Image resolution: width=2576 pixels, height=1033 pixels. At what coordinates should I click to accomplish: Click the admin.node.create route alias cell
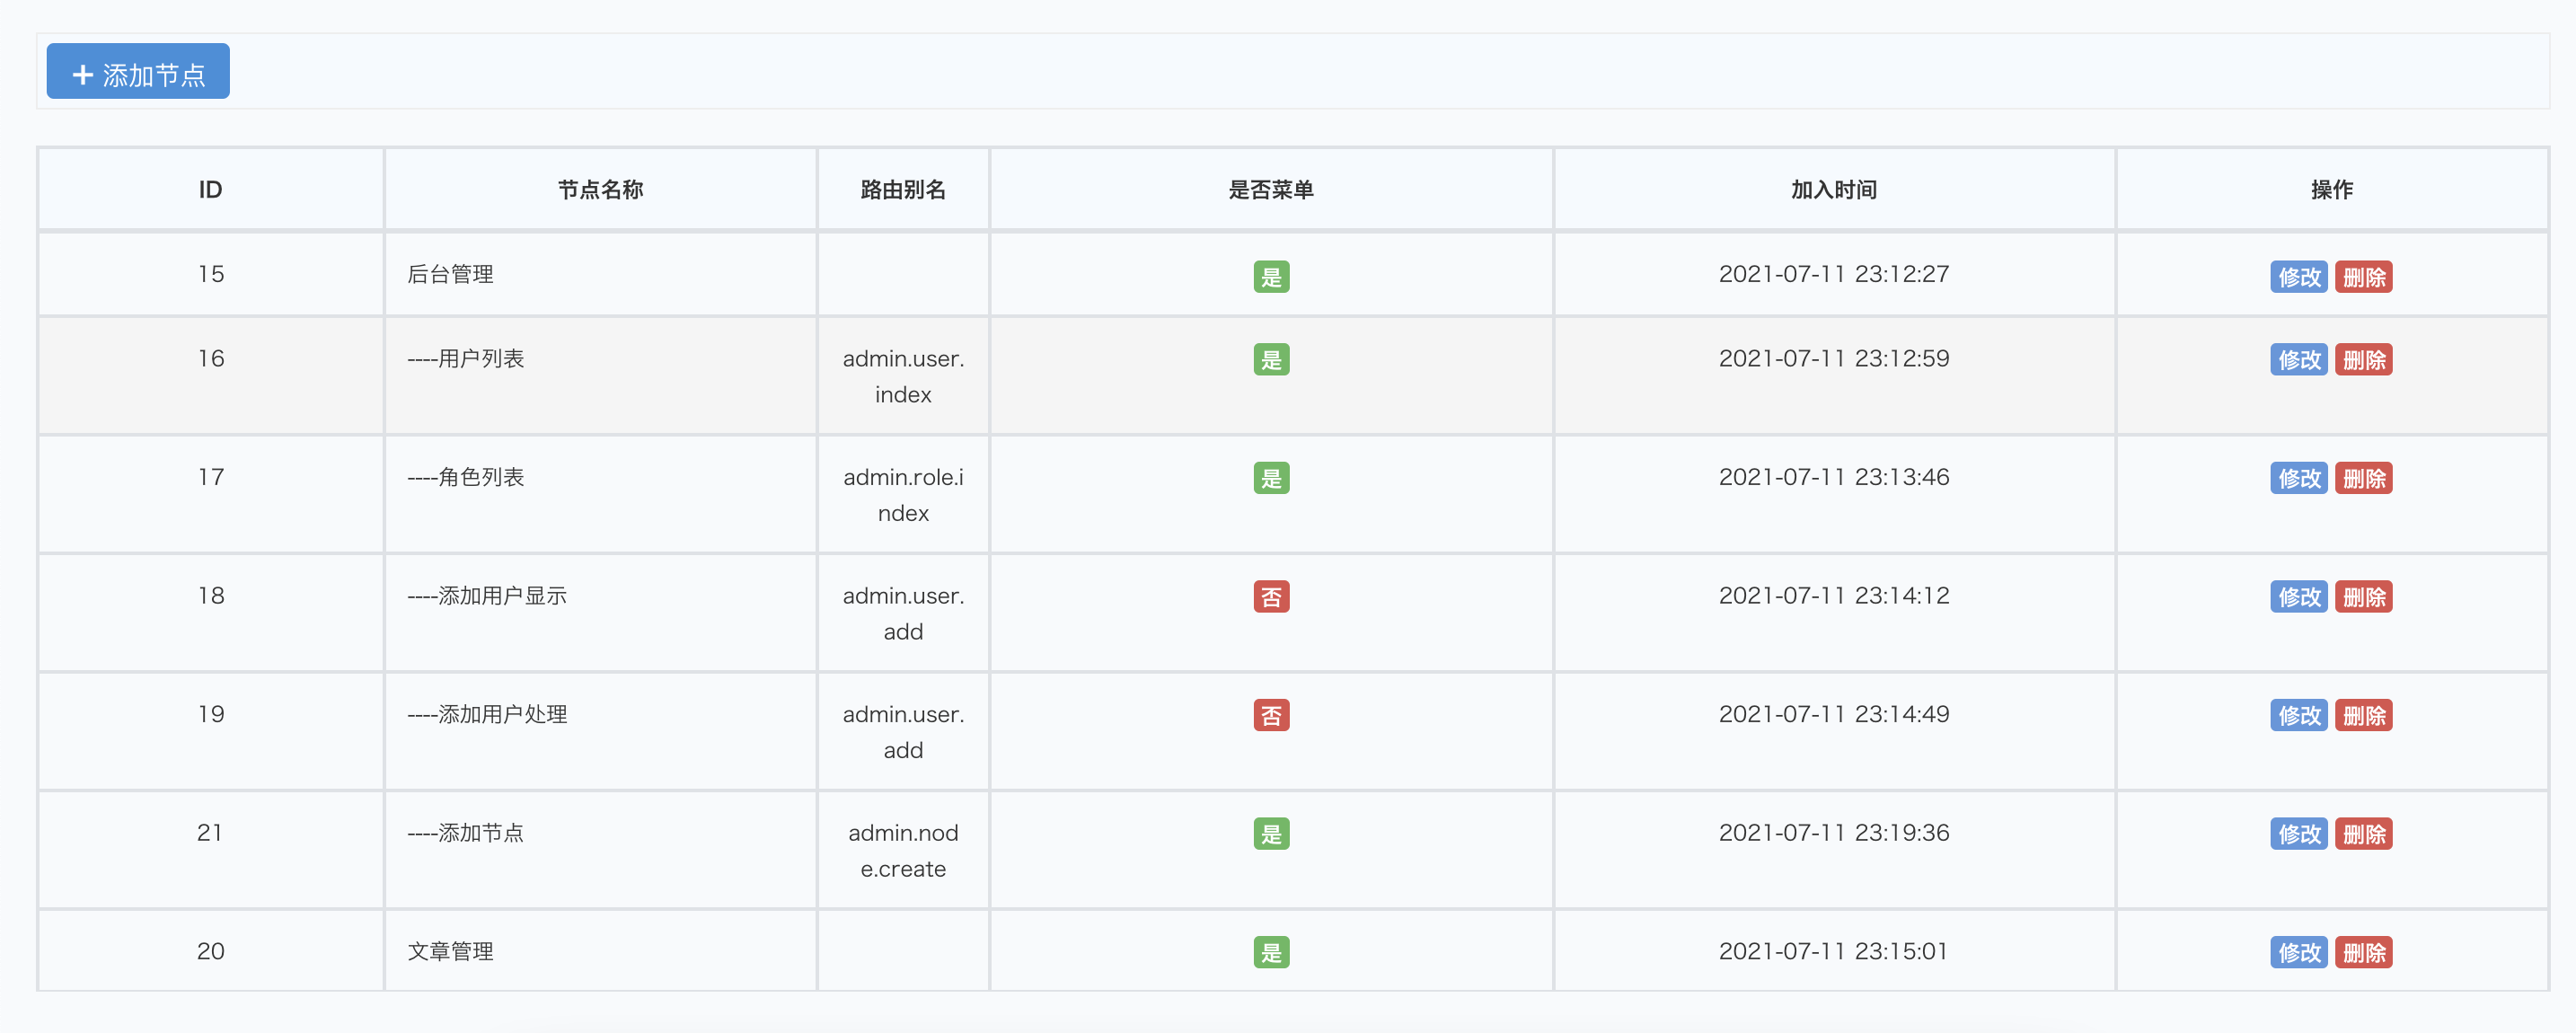tap(903, 851)
